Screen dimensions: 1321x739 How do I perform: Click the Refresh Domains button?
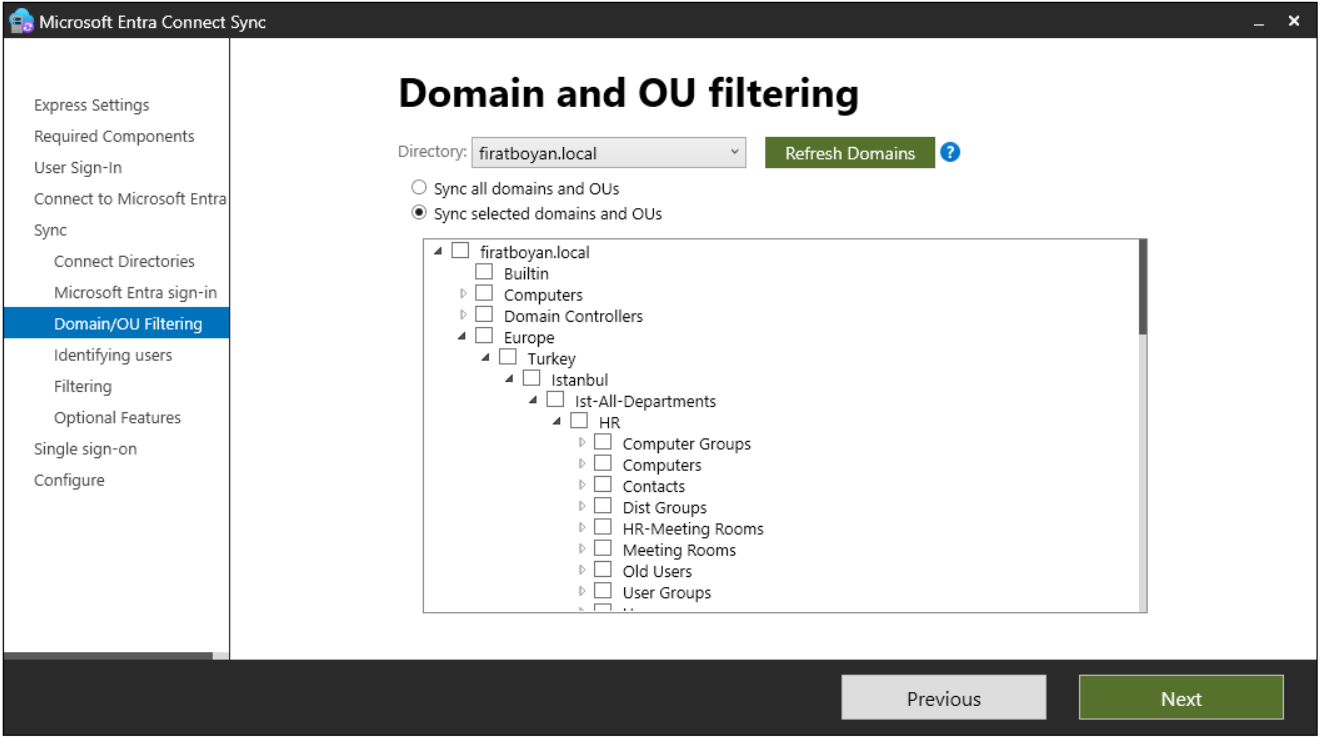(850, 153)
